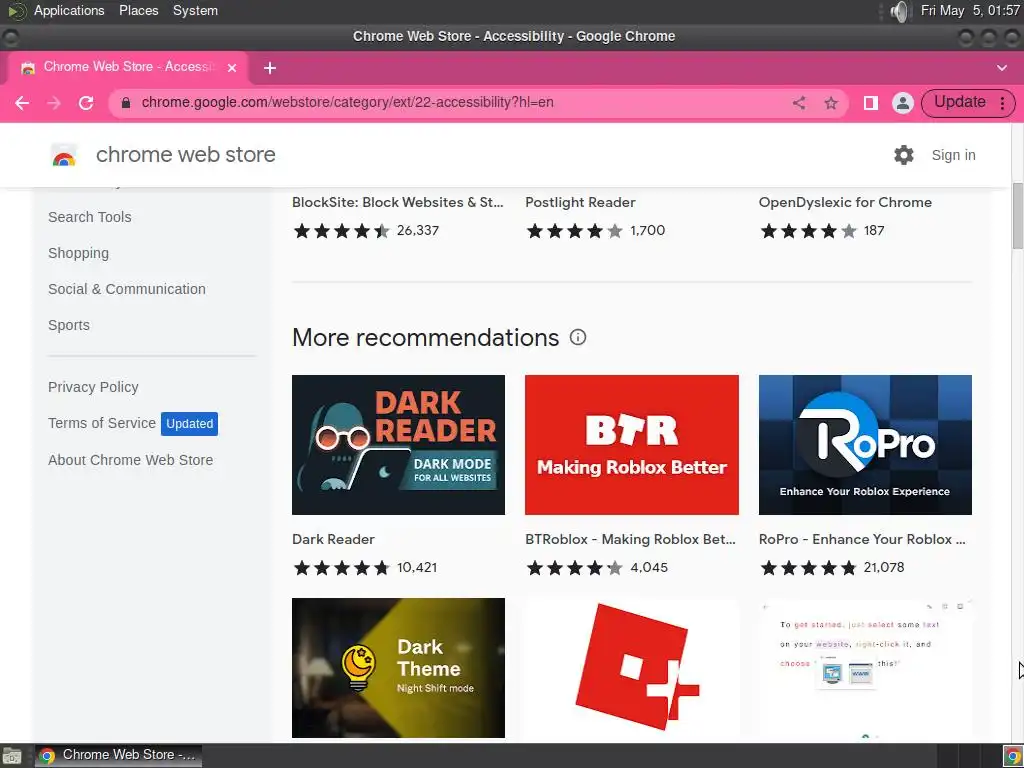
Task: Click OpenDyslexic for Chrome title
Action: coord(845,202)
